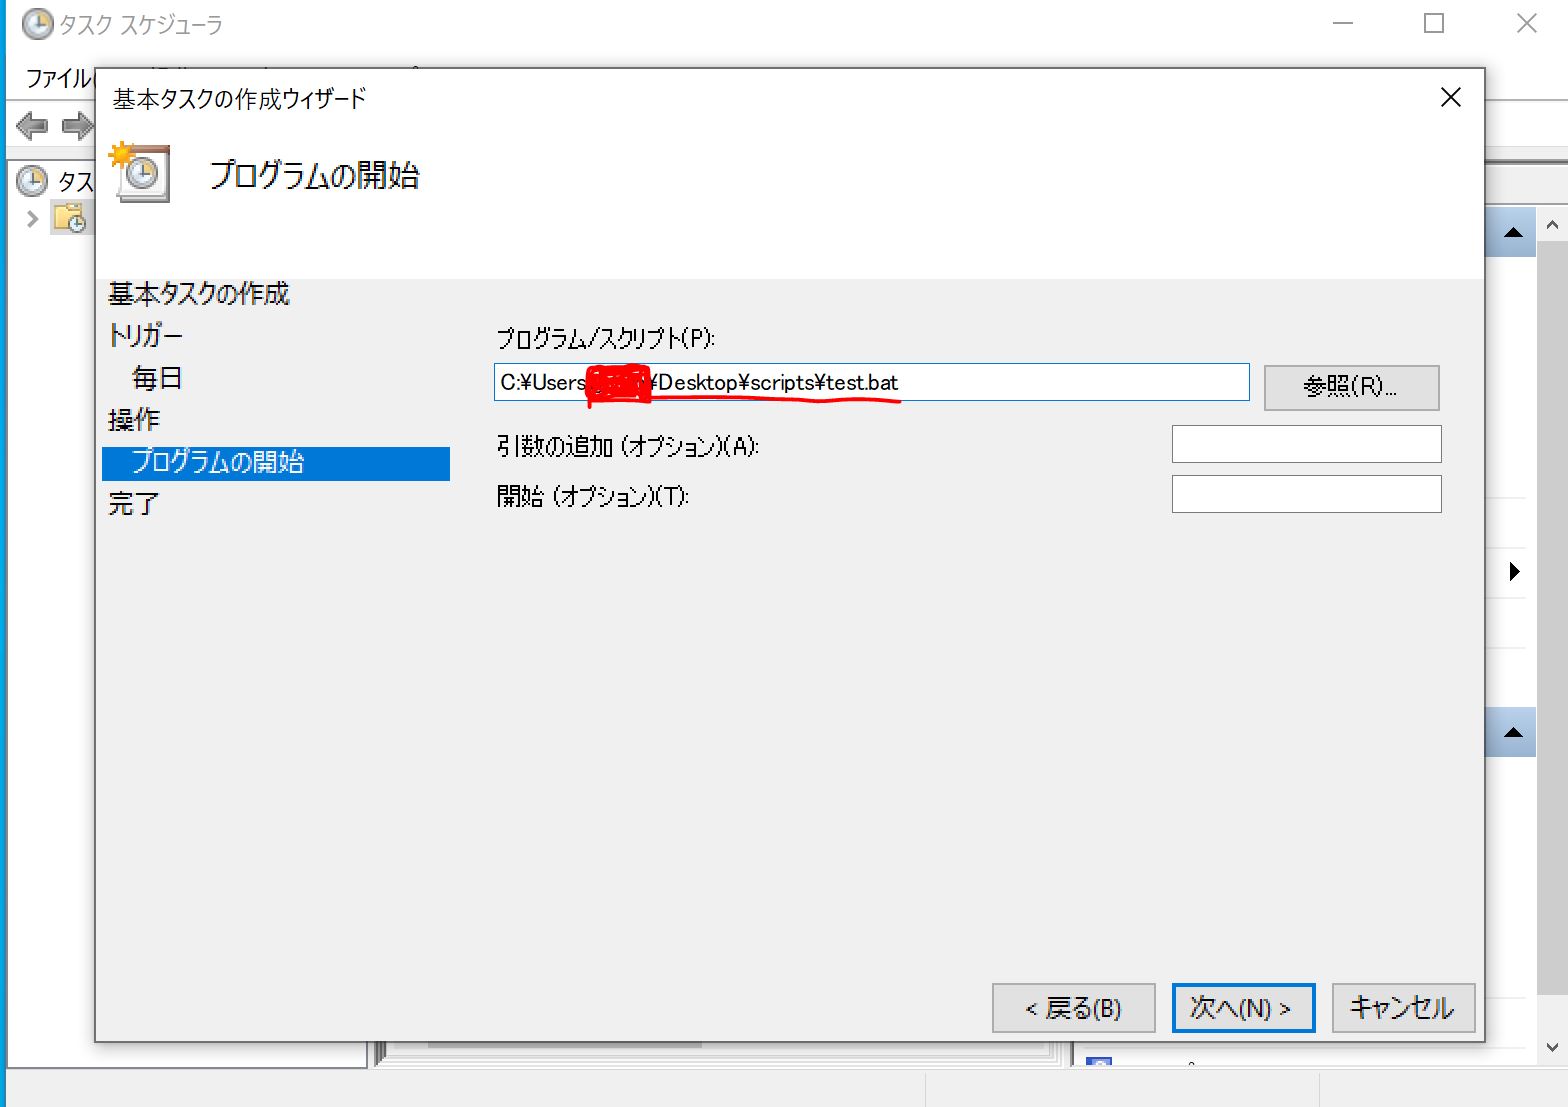The height and width of the screenshot is (1107, 1568).
Task: Click the 開始 (オプション) start-in field
Action: coord(1306,494)
